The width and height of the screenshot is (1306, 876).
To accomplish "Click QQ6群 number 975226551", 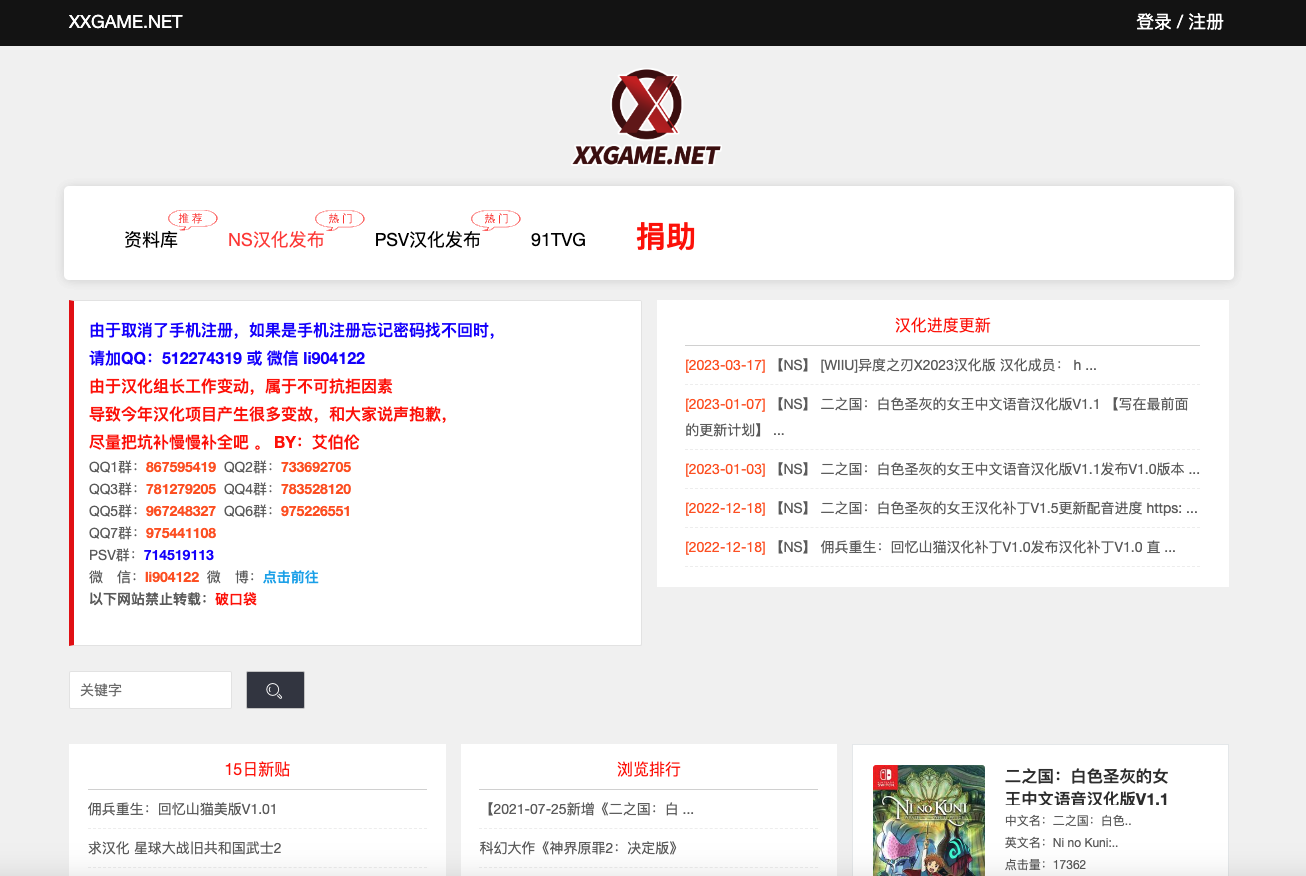I will pos(316,511).
